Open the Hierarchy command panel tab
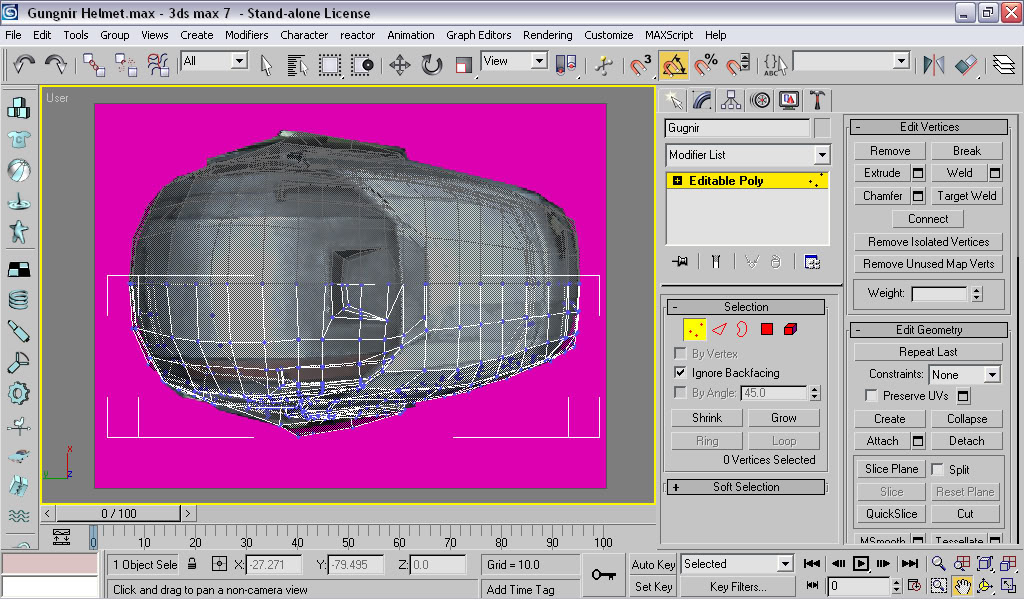The width and height of the screenshot is (1024, 600). (x=731, y=100)
